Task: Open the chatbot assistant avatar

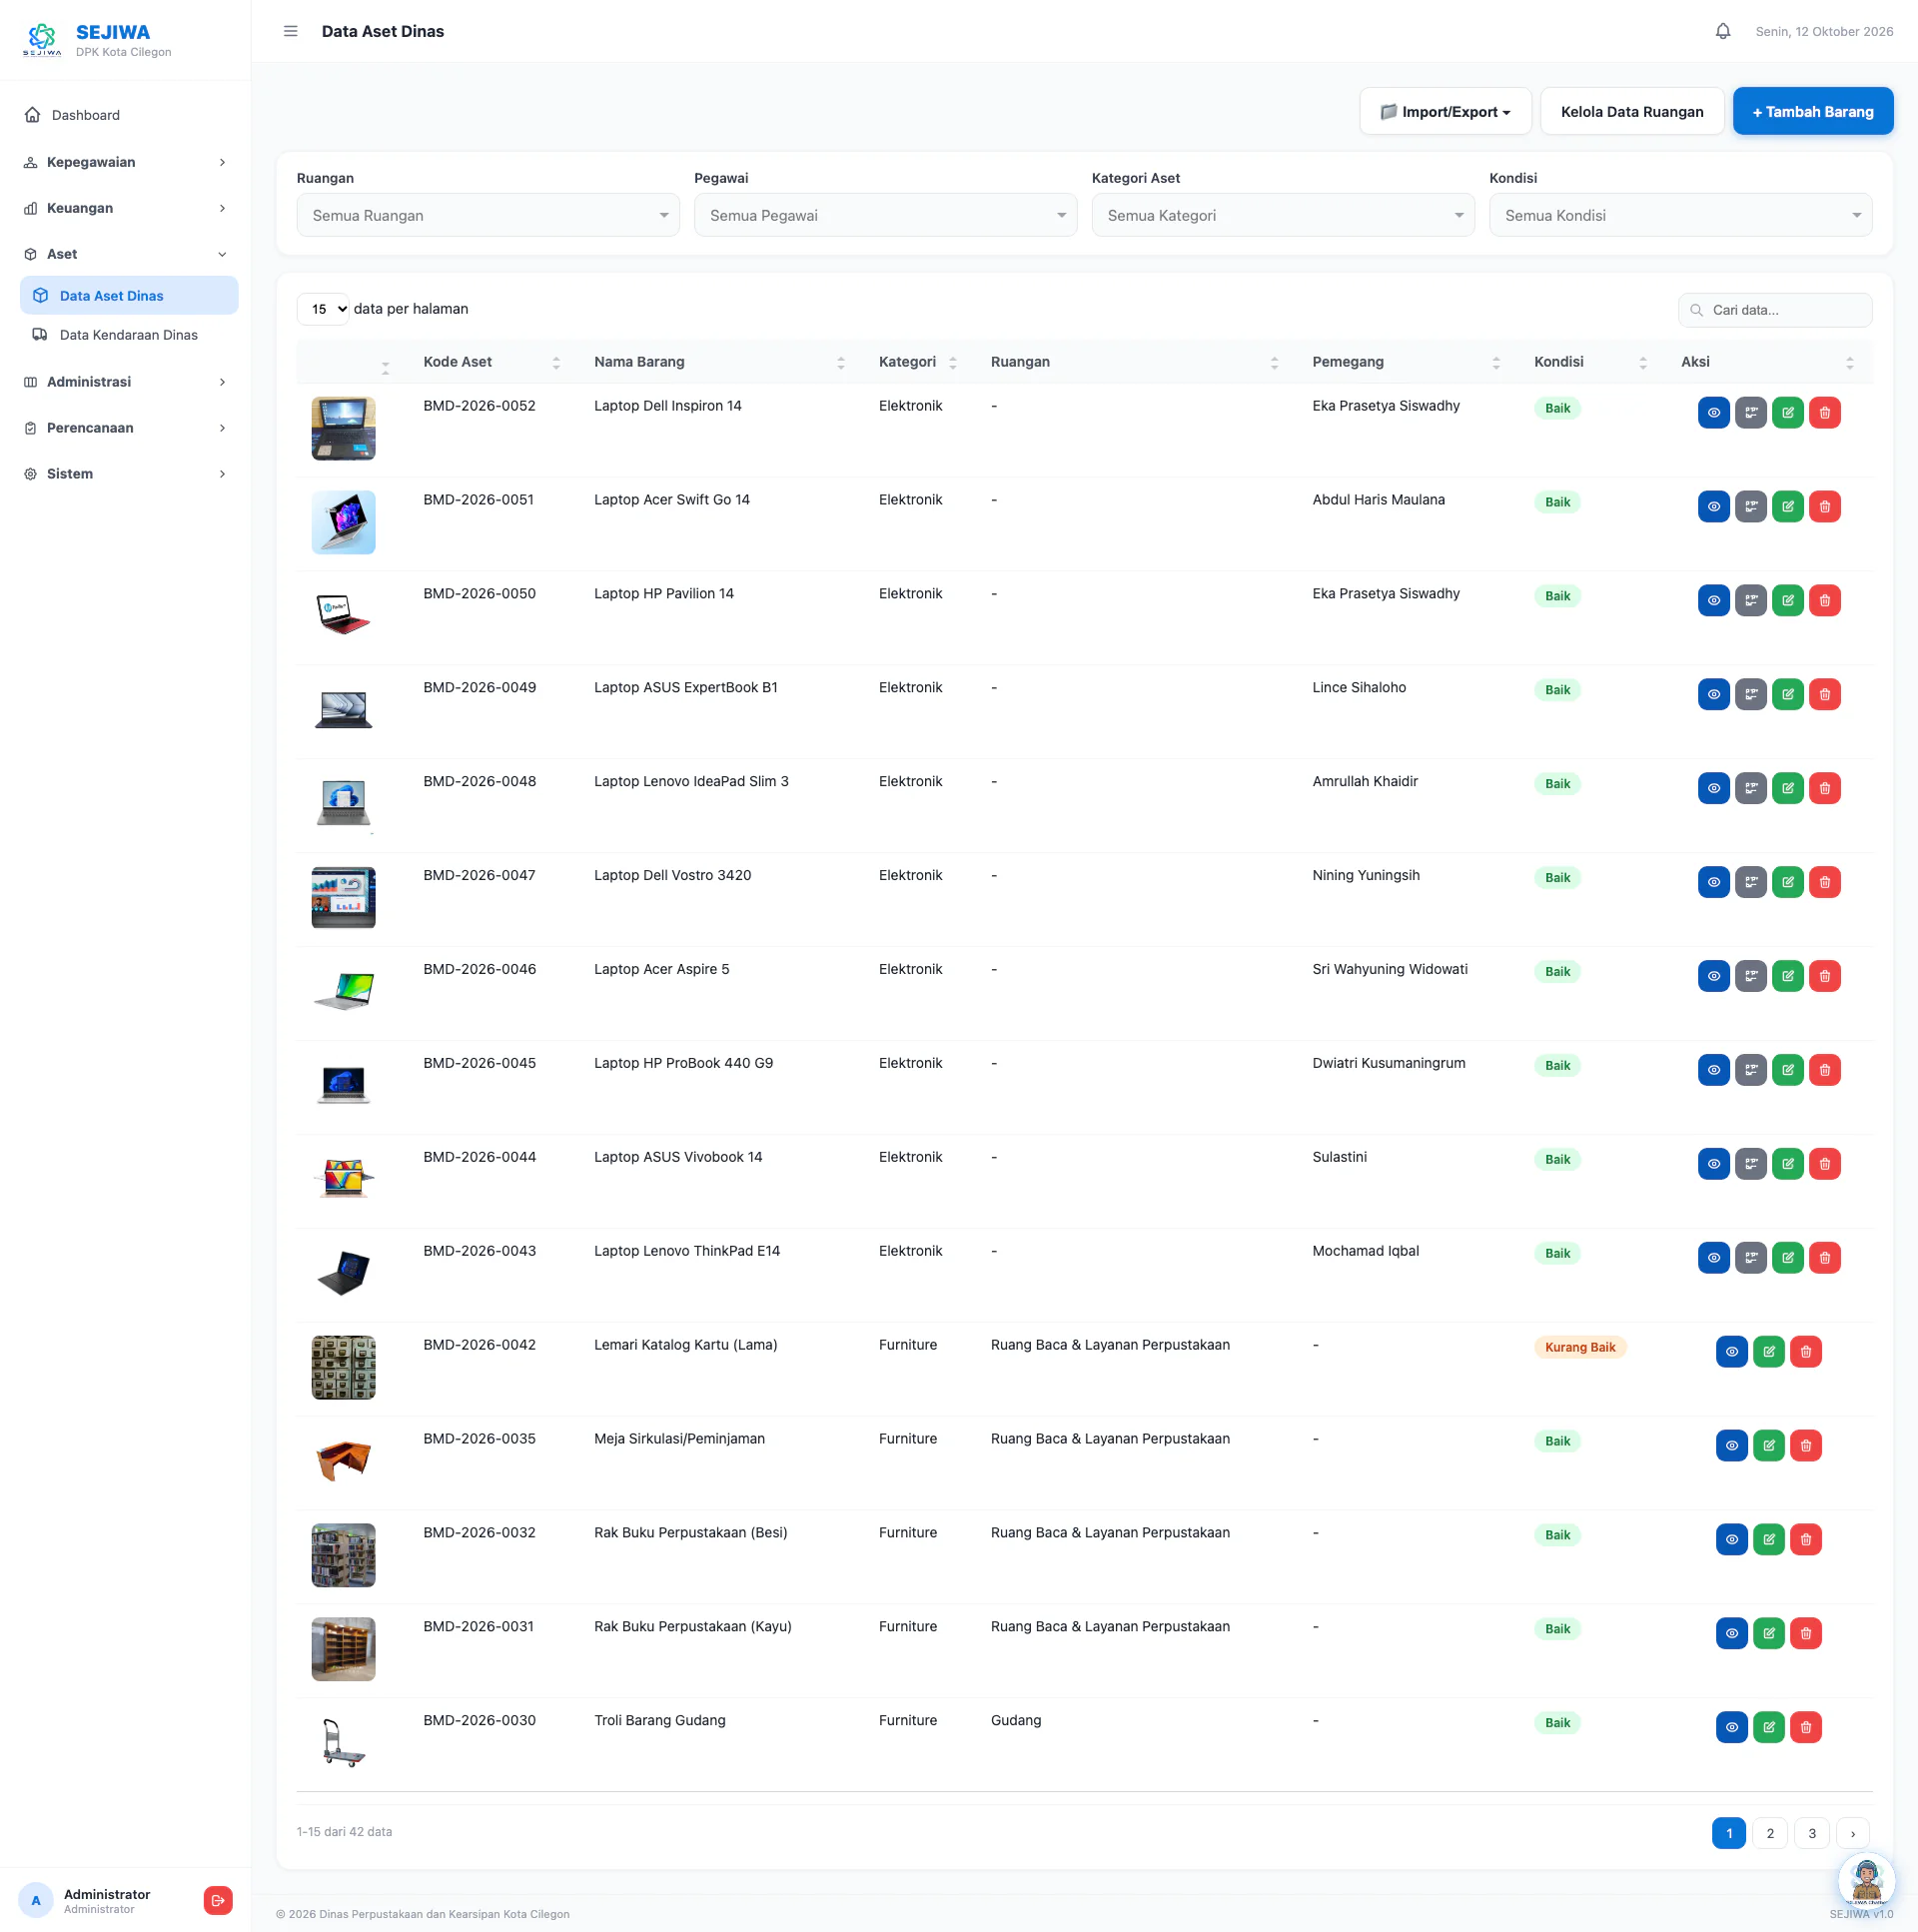Action: click(1866, 1881)
